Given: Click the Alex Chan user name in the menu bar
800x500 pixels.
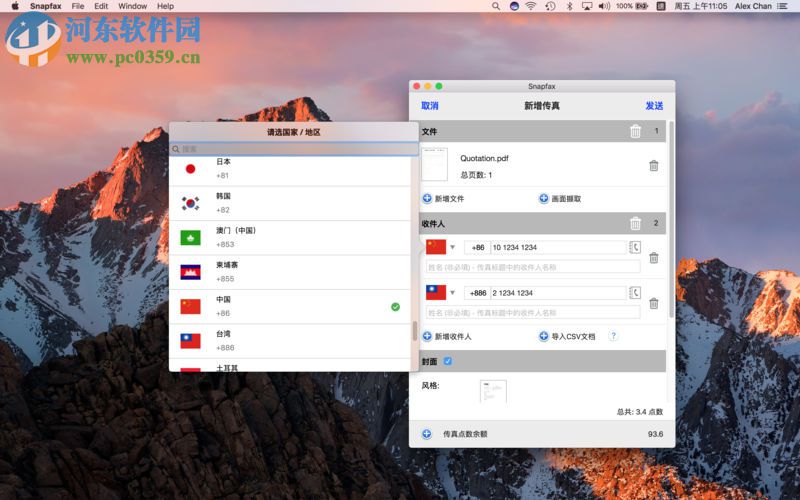Looking at the screenshot, I should coord(753,6).
